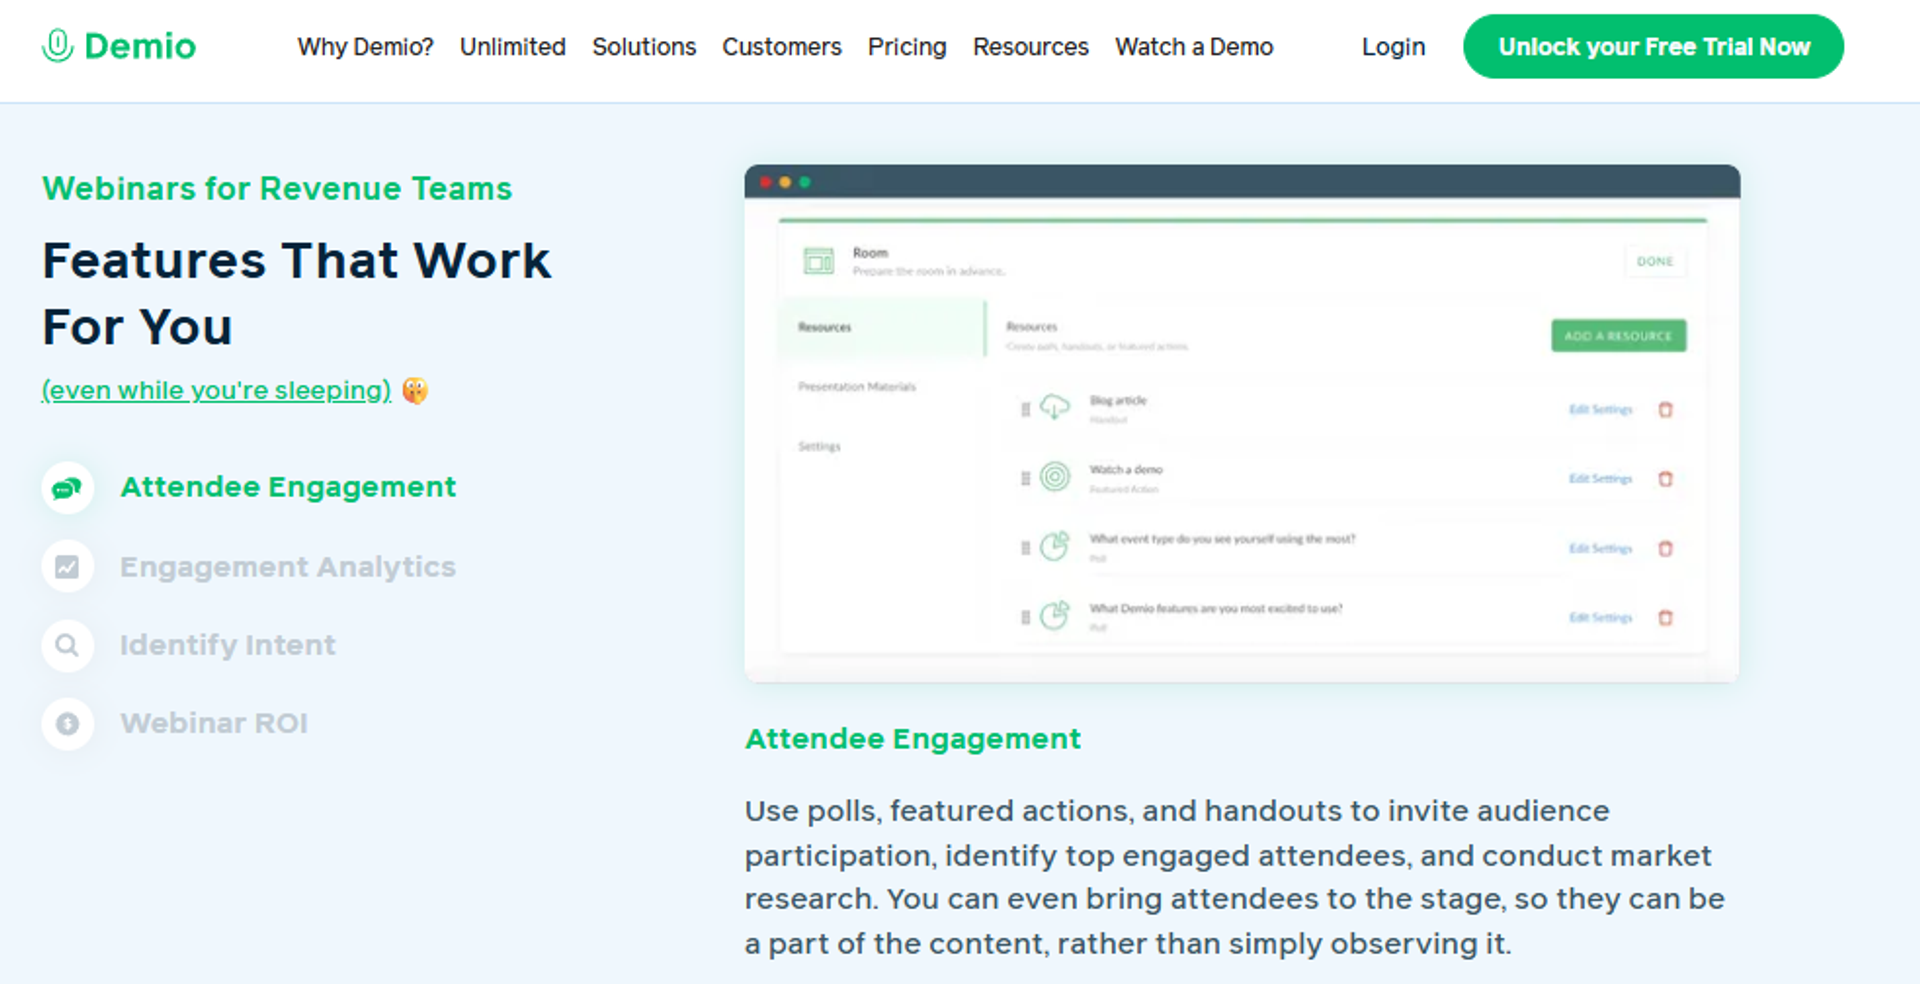The height and width of the screenshot is (984, 1920).
Task: Click Unlock your Free Trial Now button
Action: pos(1653,46)
